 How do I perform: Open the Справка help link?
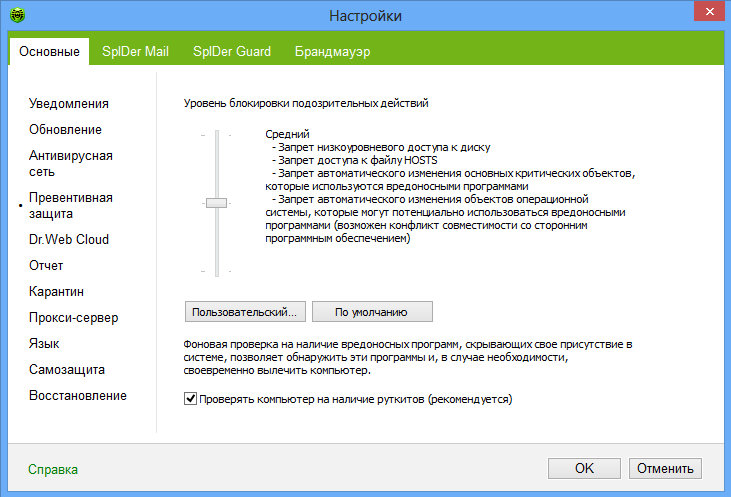(x=53, y=469)
